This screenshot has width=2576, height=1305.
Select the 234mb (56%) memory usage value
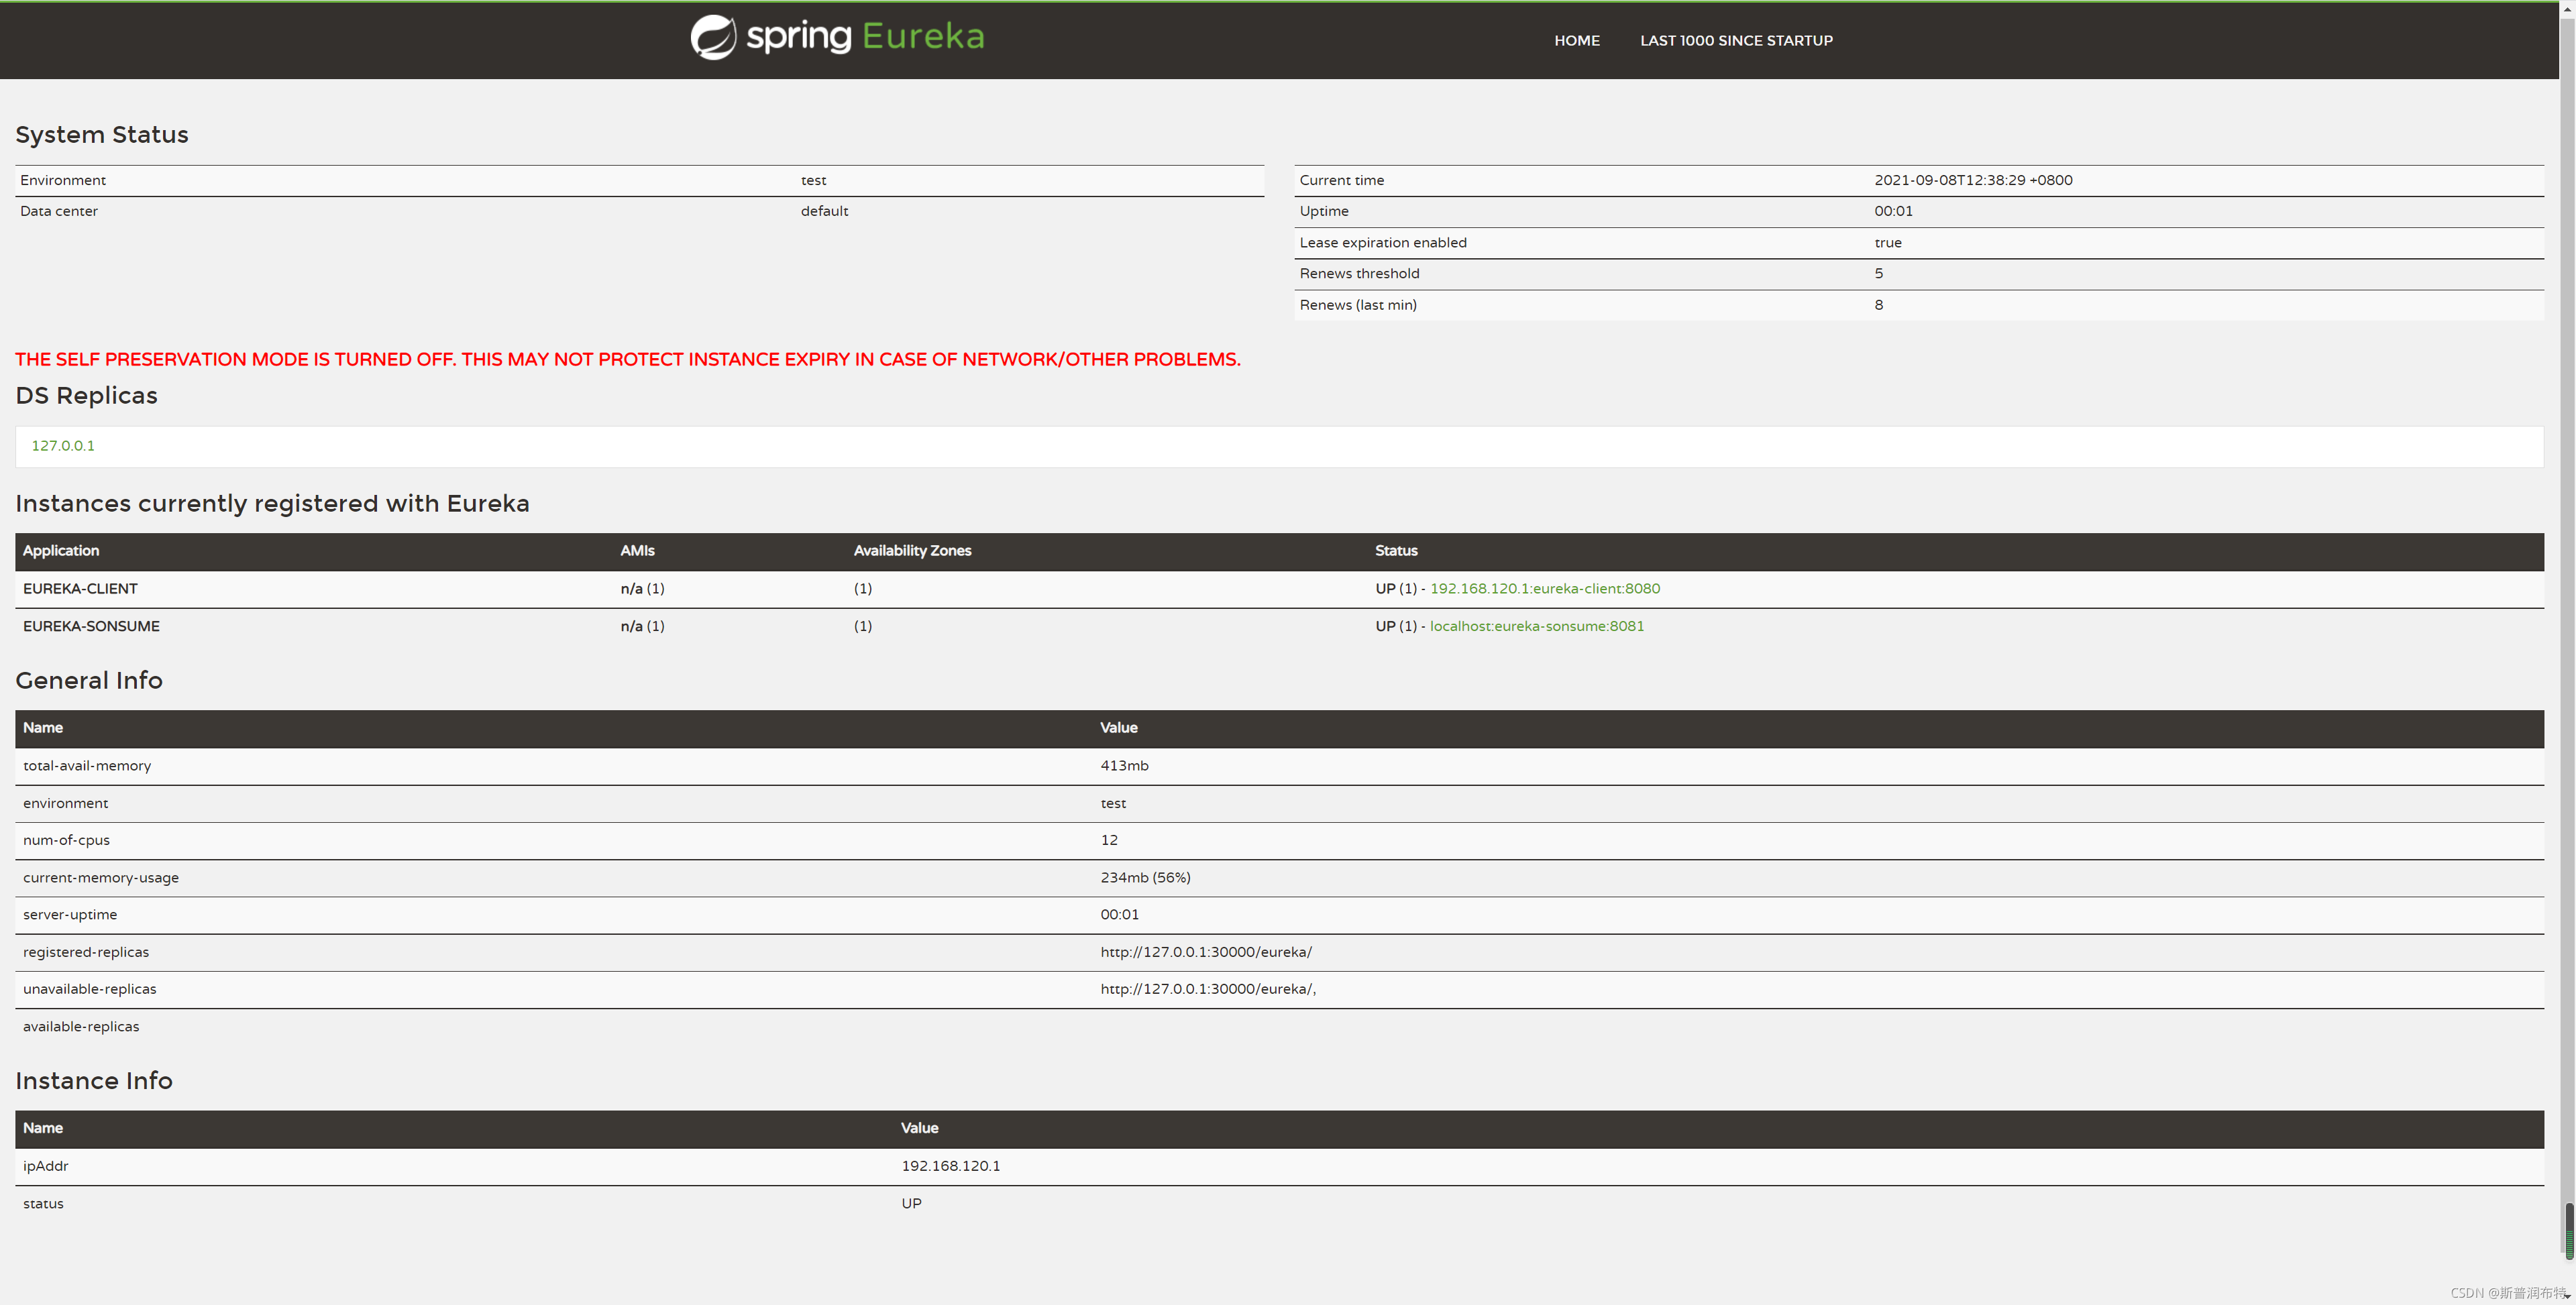[1145, 878]
